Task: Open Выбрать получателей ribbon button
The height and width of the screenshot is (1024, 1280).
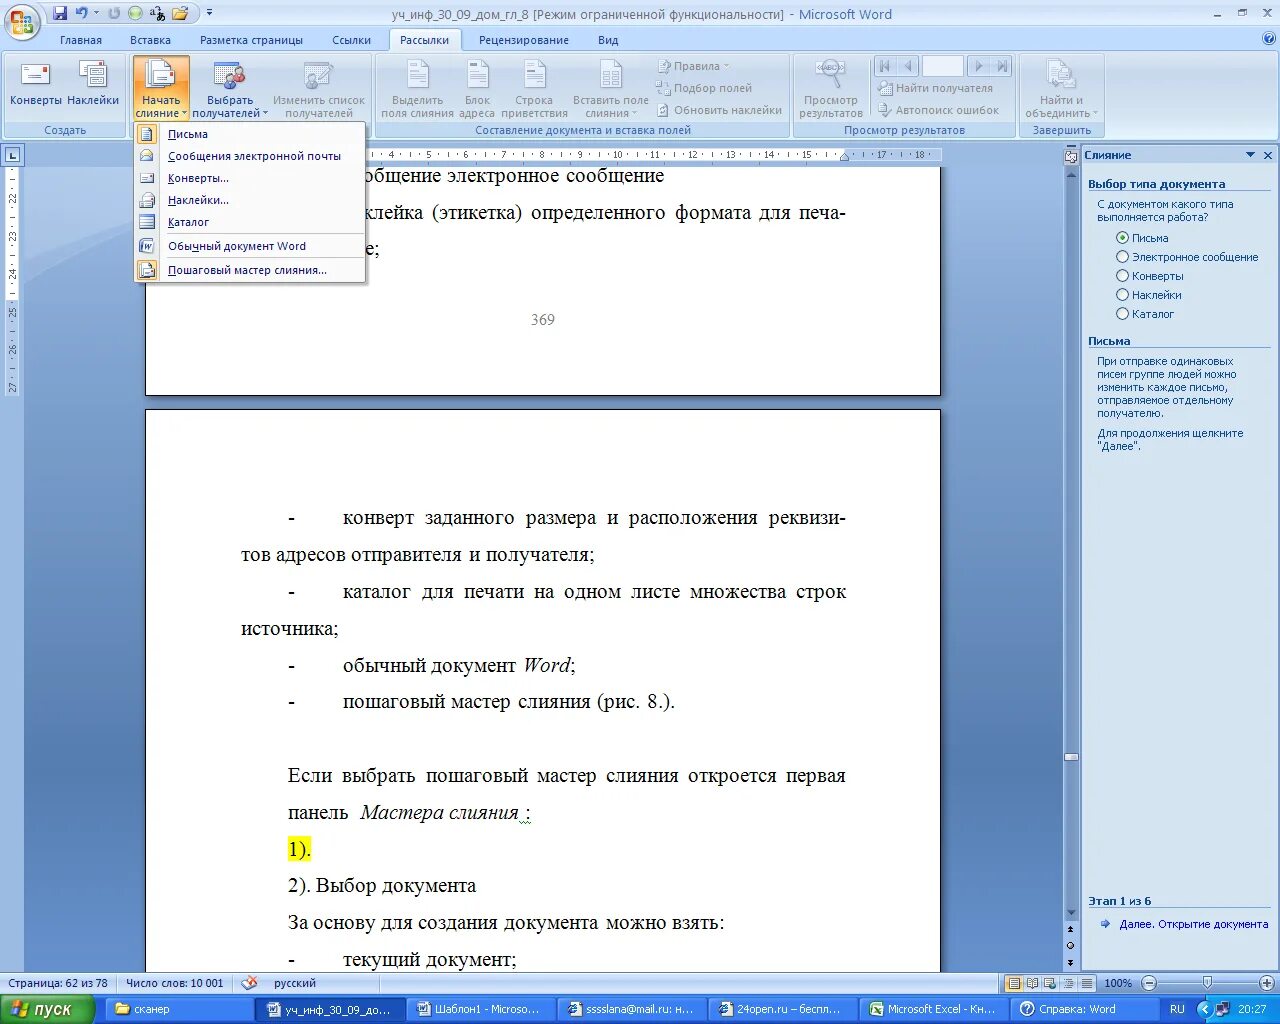Action: (230, 89)
